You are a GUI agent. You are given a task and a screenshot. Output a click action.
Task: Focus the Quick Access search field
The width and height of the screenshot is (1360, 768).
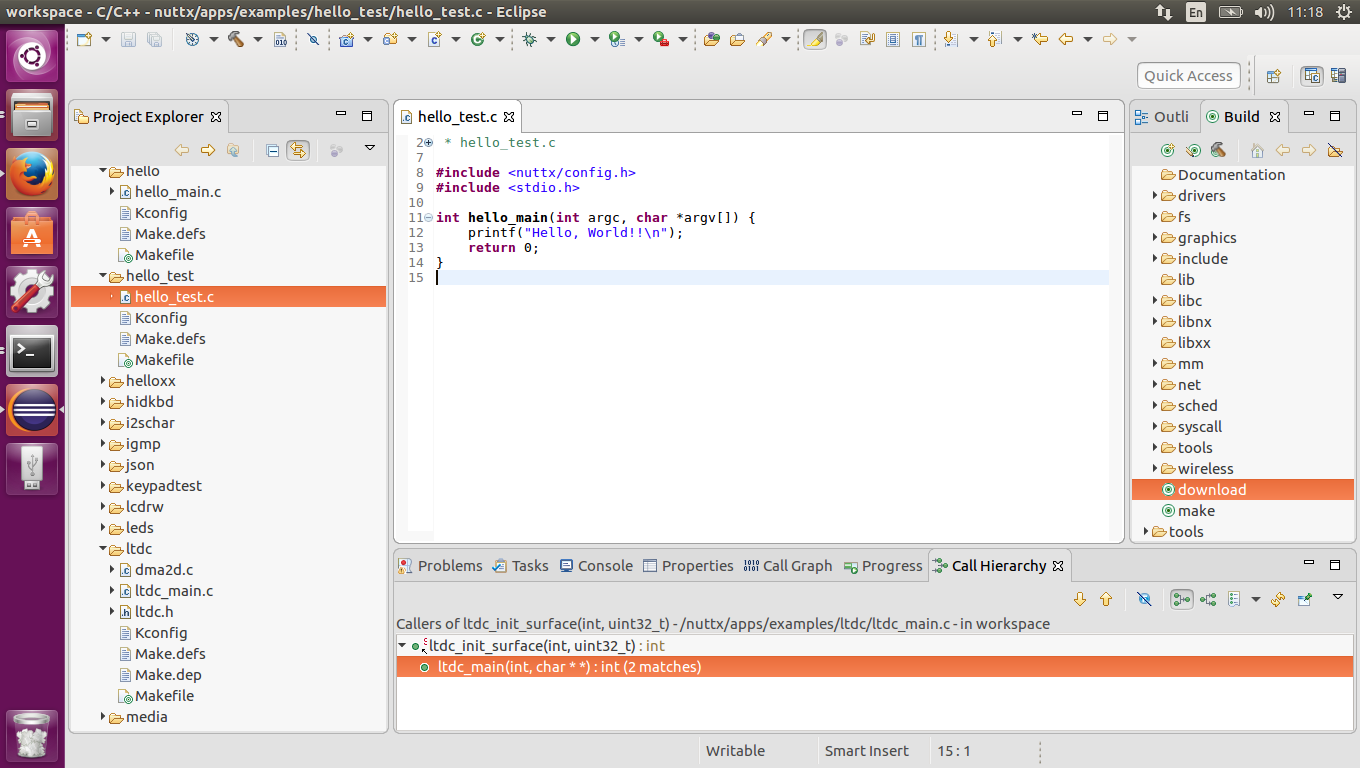click(x=1188, y=76)
